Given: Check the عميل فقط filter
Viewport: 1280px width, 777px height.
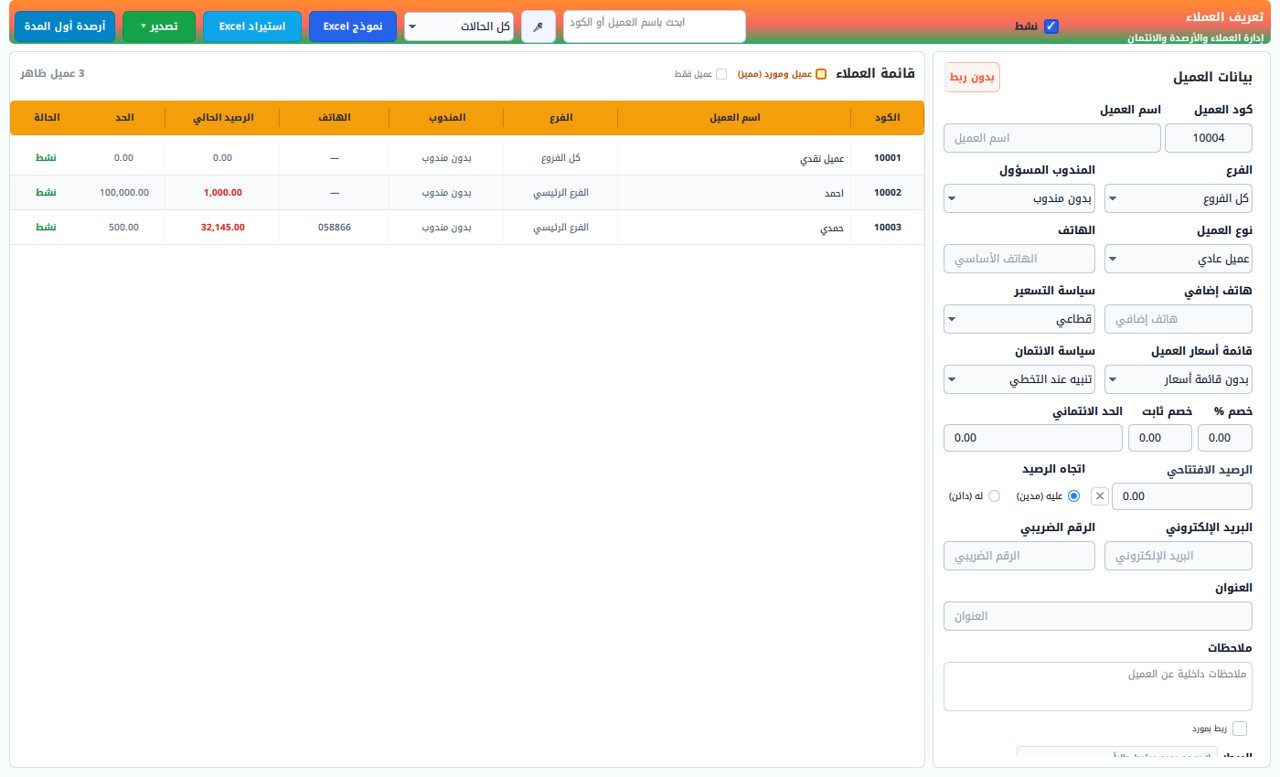Looking at the screenshot, I should tap(722, 74).
